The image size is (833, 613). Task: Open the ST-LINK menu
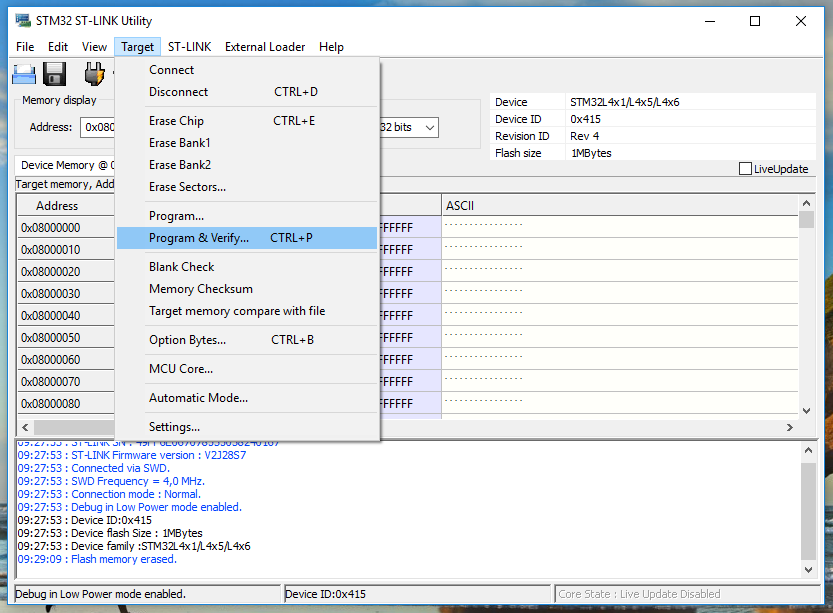(189, 47)
